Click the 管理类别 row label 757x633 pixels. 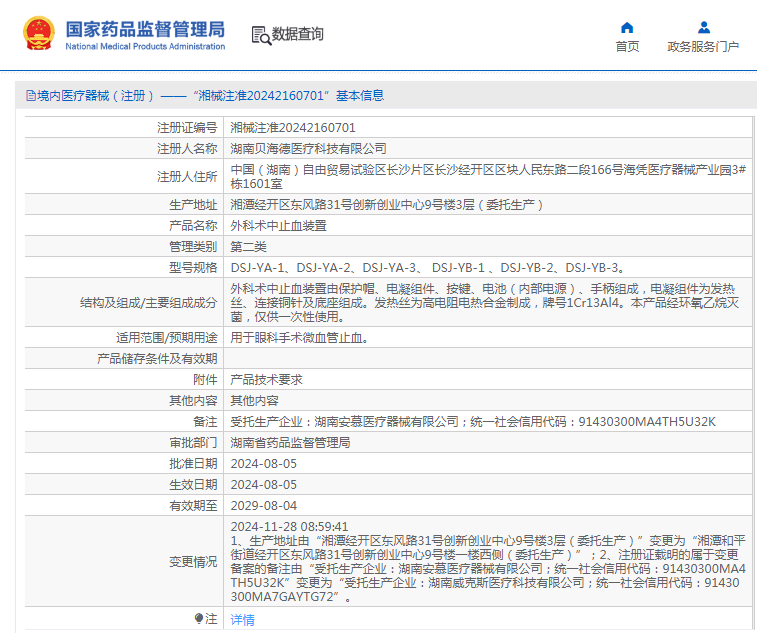(x=193, y=247)
